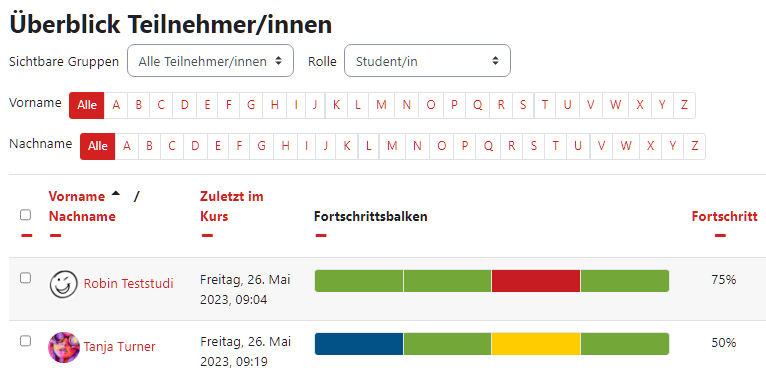Collapse the Vorname/Nachname column via its minus icon

(55, 236)
